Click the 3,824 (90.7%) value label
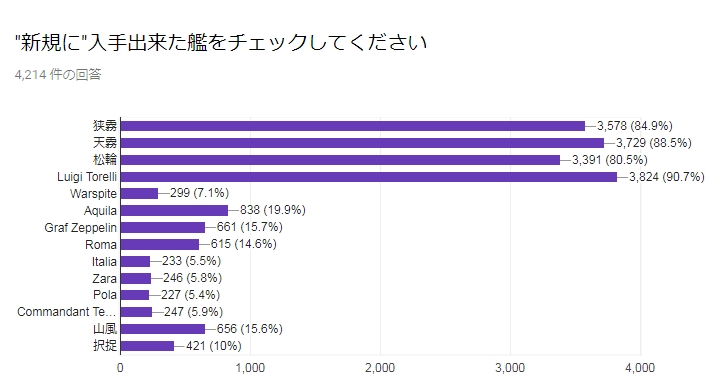 pyautogui.click(x=667, y=176)
